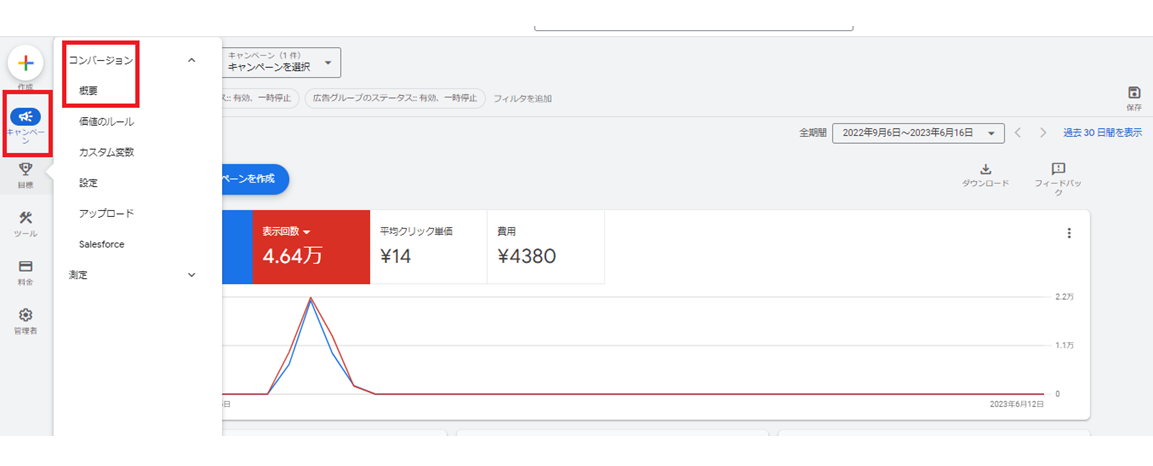
Task: Click the Save icon
Action: (x=1134, y=93)
